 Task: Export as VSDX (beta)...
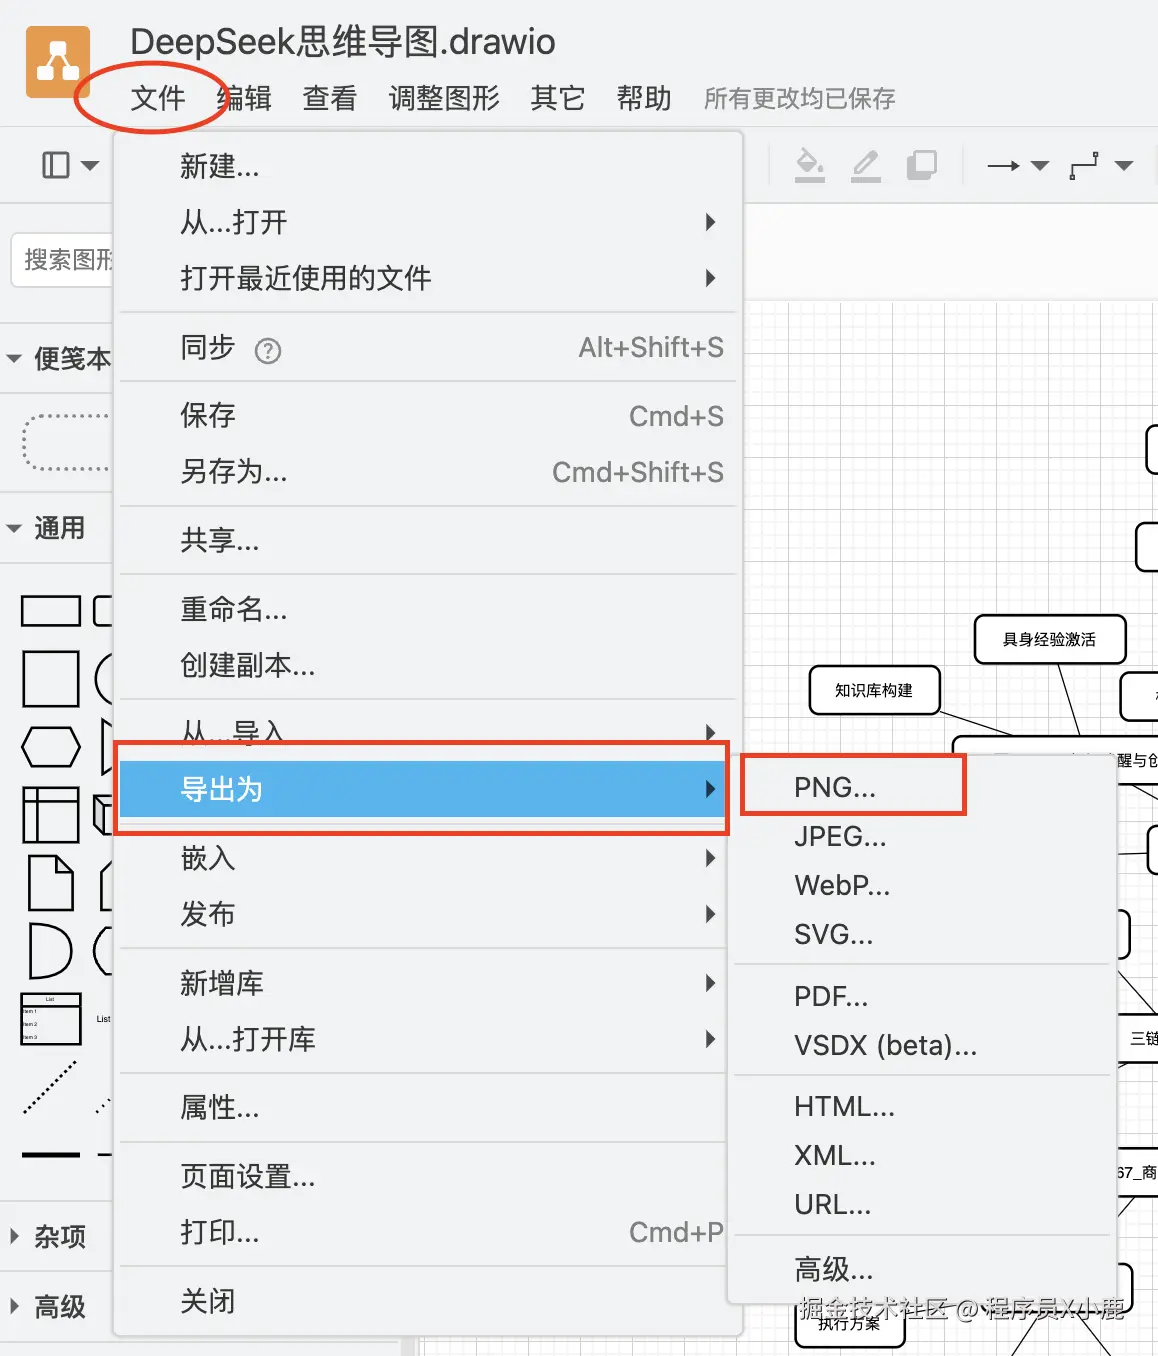[x=922, y=1045]
